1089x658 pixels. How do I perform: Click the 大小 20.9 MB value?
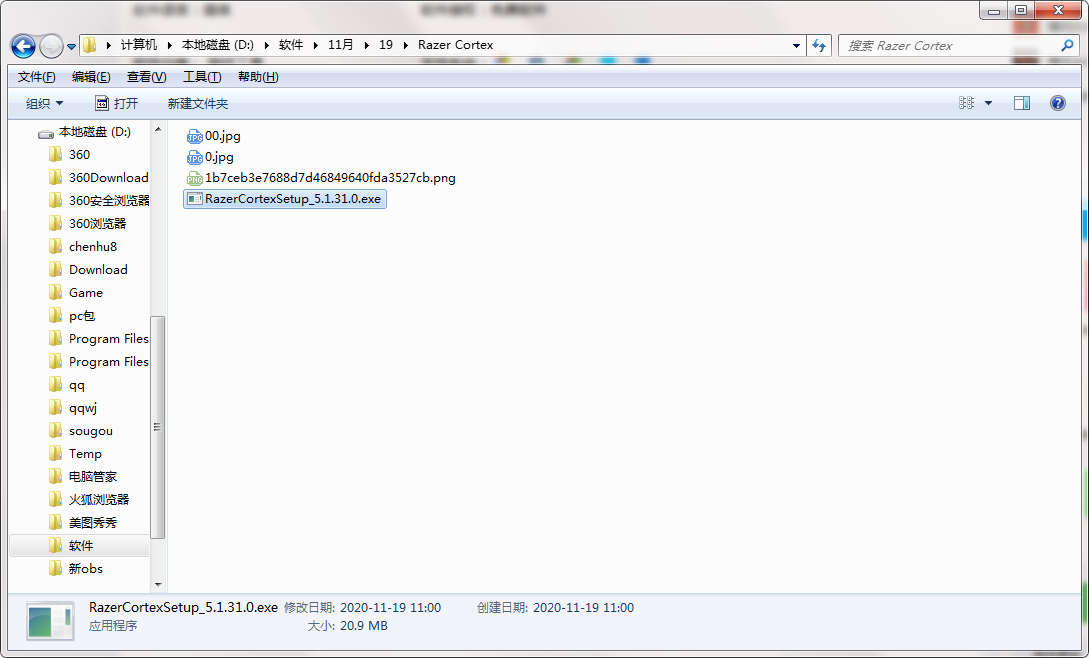[x=363, y=626]
